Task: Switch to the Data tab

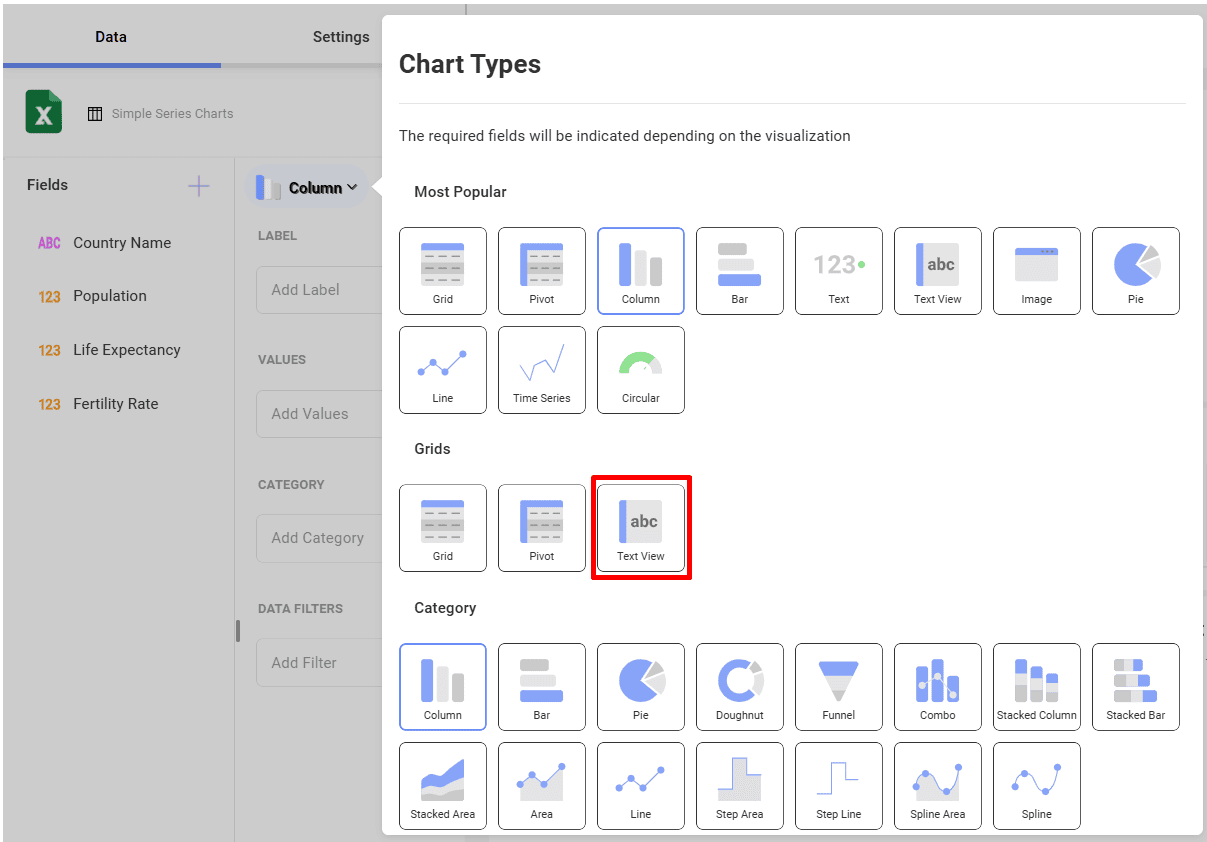Action: point(111,37)
